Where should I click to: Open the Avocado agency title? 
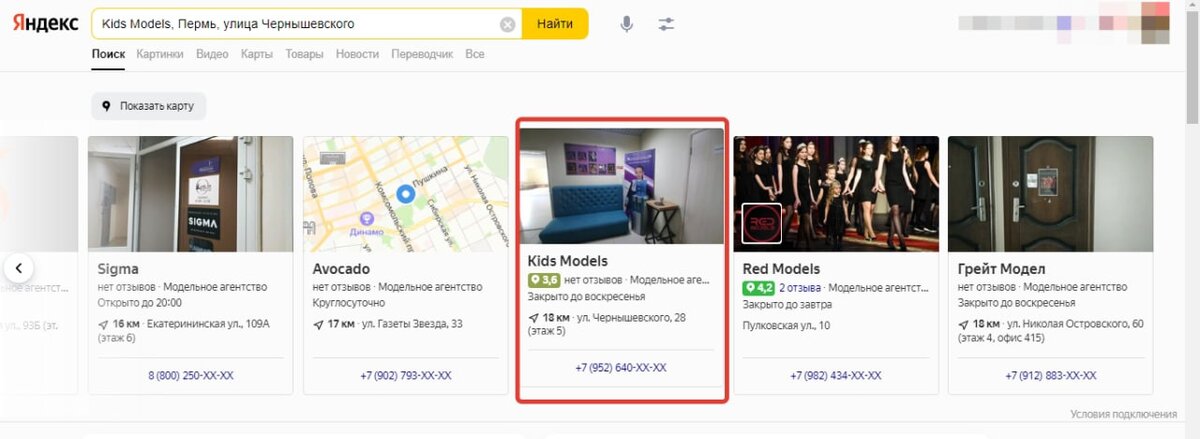click(341, 269)
